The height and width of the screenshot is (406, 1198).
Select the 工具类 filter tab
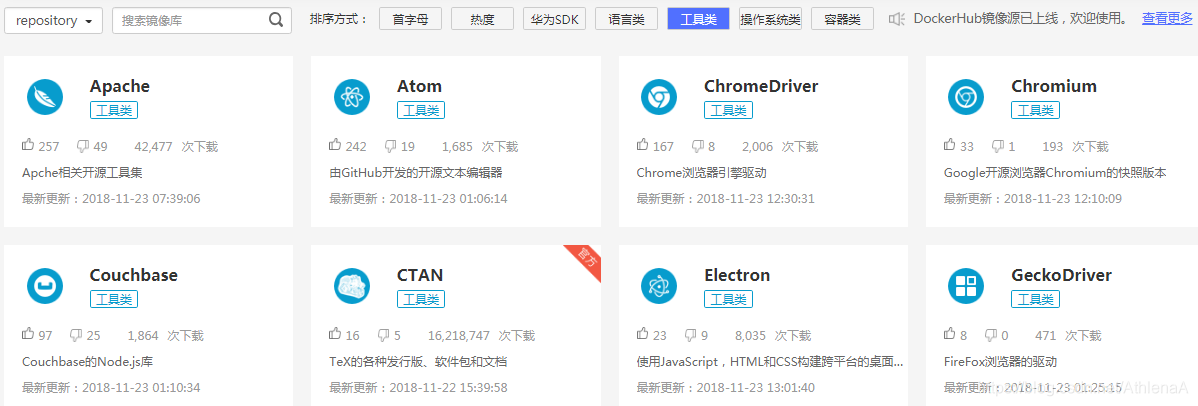tap(698, 19)
